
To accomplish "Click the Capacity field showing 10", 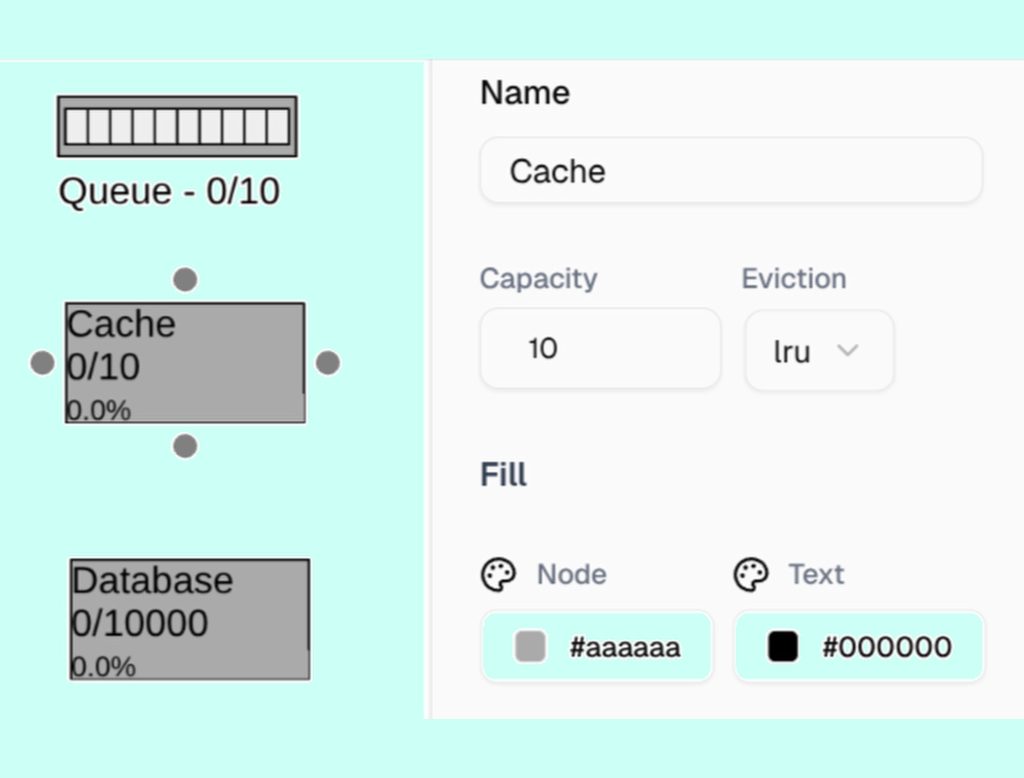I will tap(600, 348).
